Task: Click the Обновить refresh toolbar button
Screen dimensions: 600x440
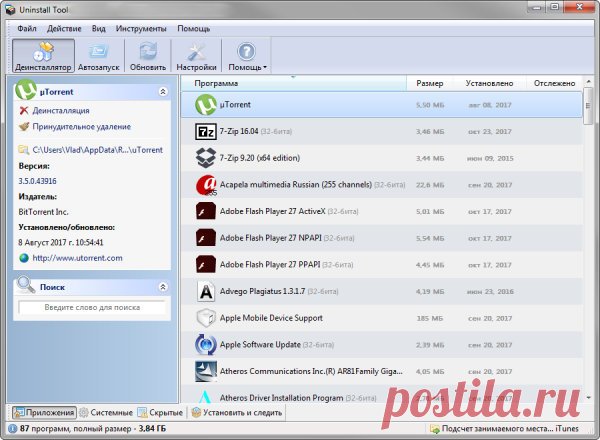Action: pyautogui.click(x=148, y=56)
